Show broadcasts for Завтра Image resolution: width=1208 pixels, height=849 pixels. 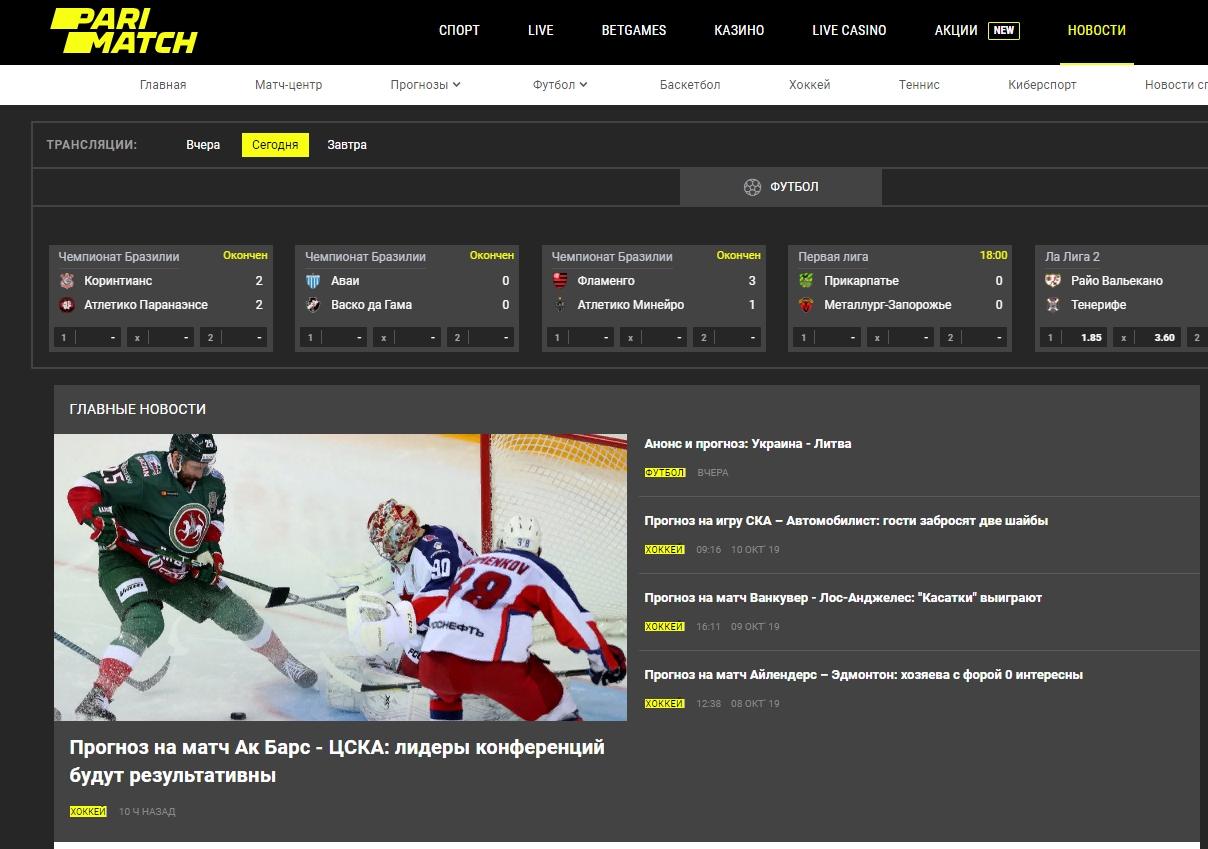347,145
